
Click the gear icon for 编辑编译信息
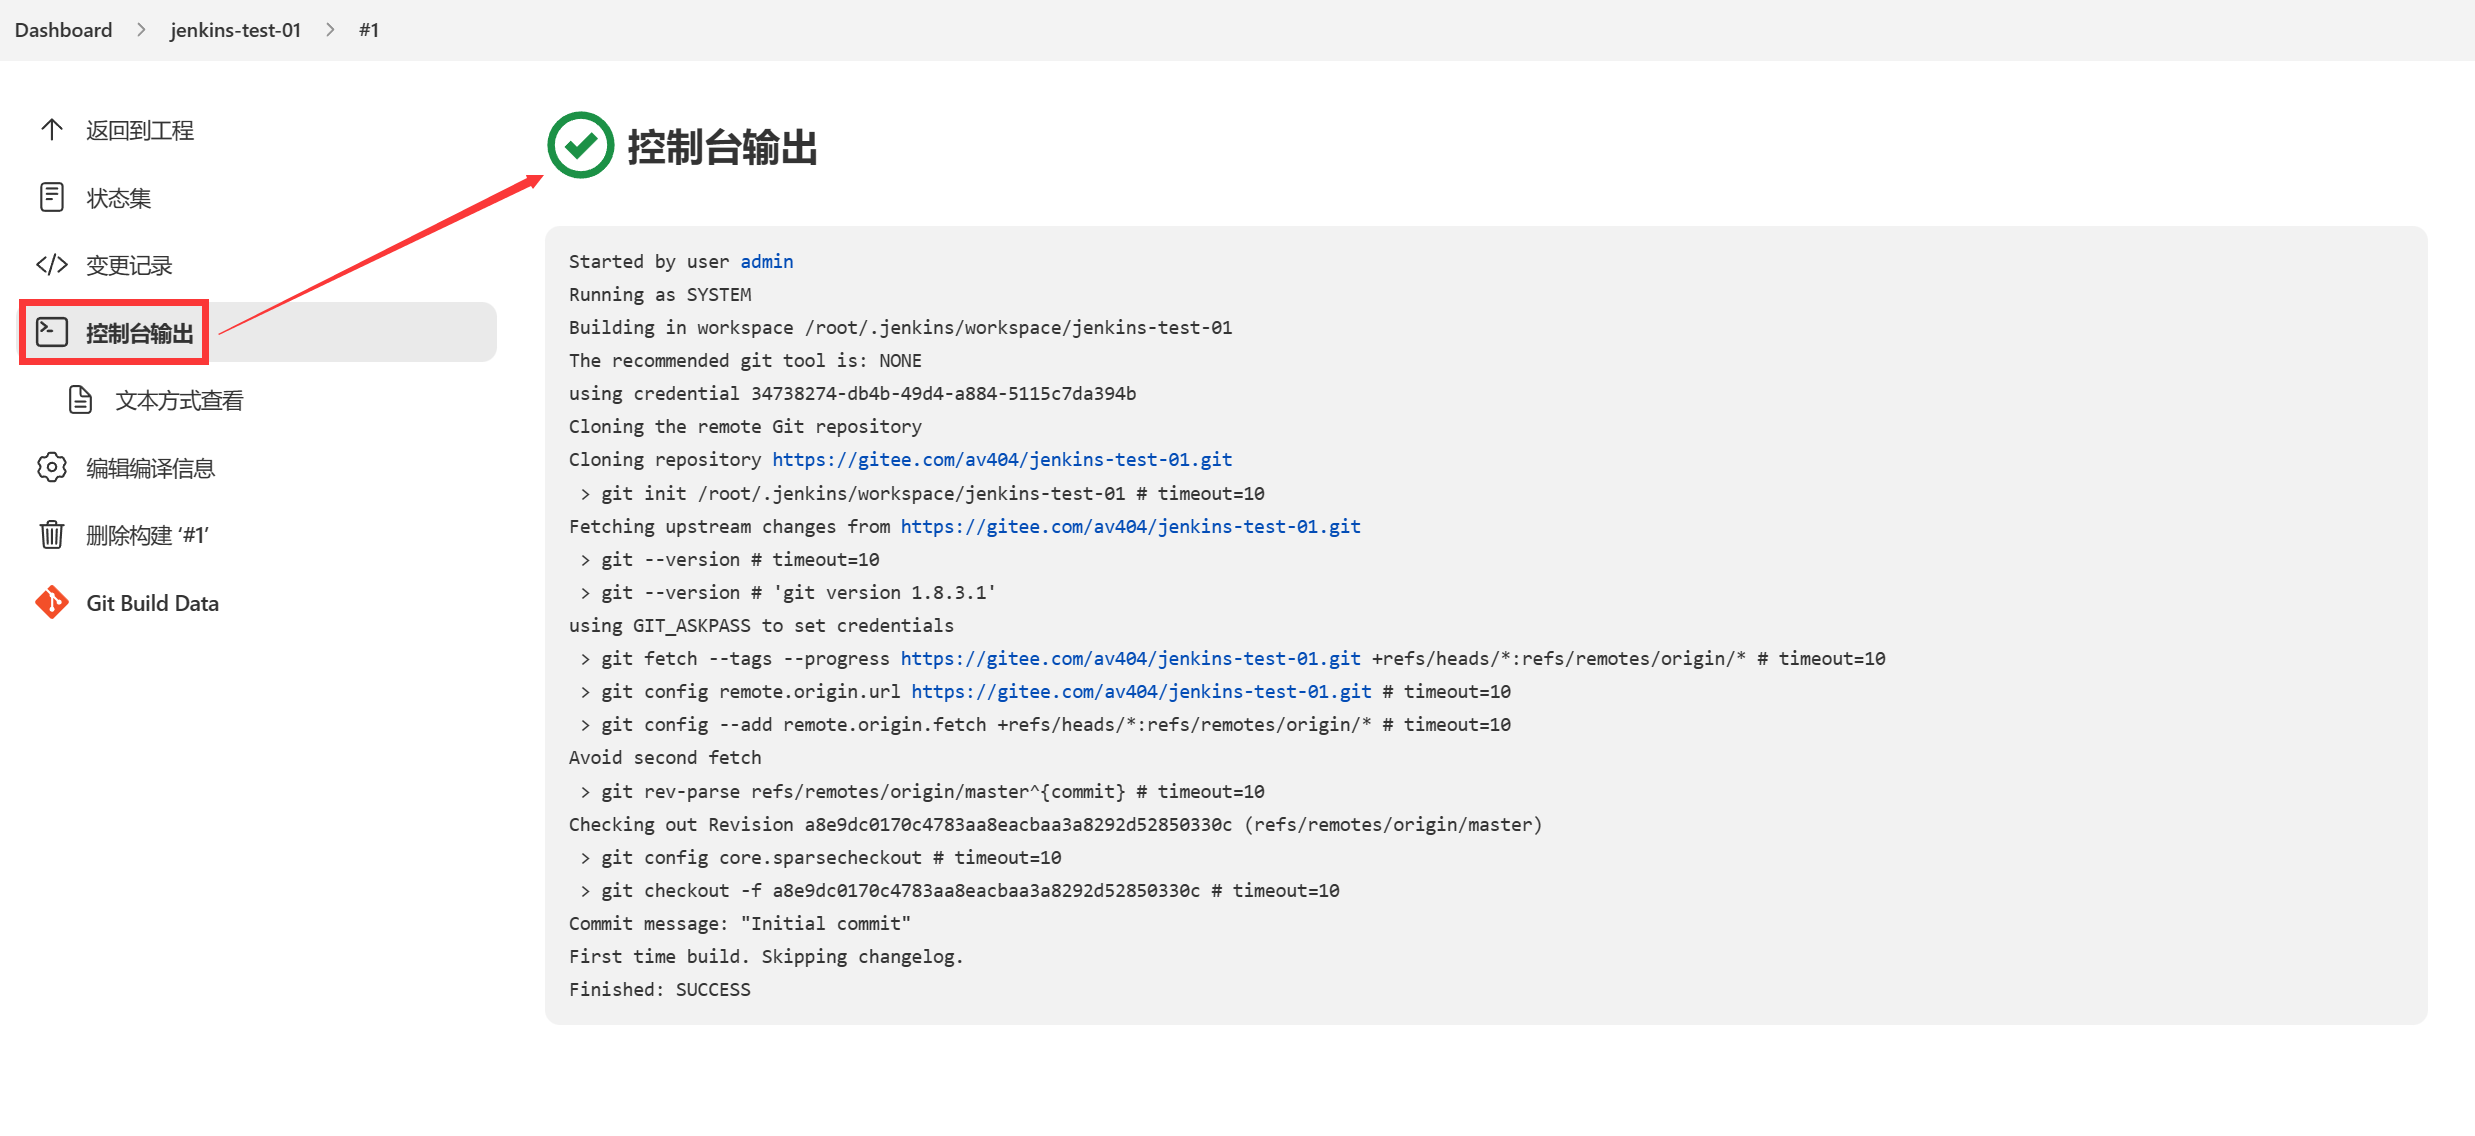pyautogui.click(x=52, y=467)
